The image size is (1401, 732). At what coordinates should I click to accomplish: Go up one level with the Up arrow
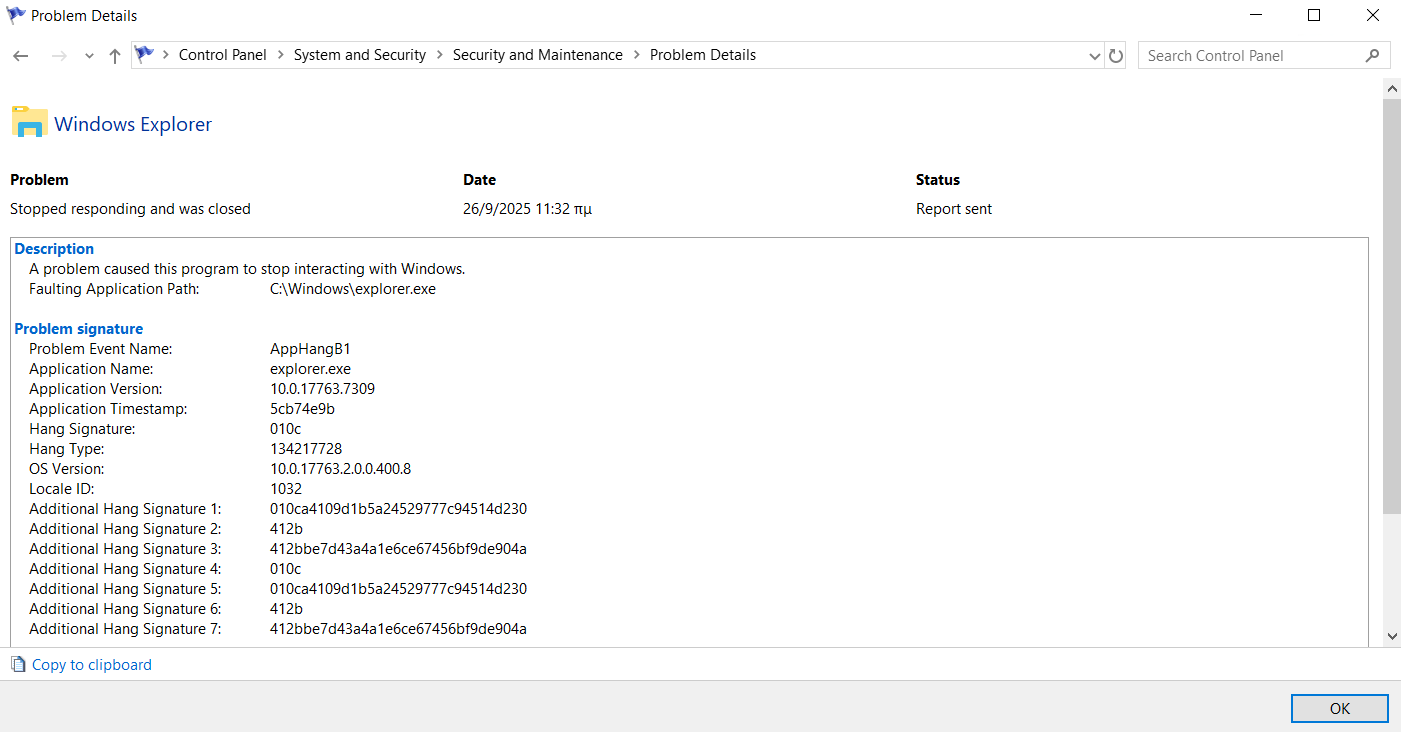click(x=115, y=56)
